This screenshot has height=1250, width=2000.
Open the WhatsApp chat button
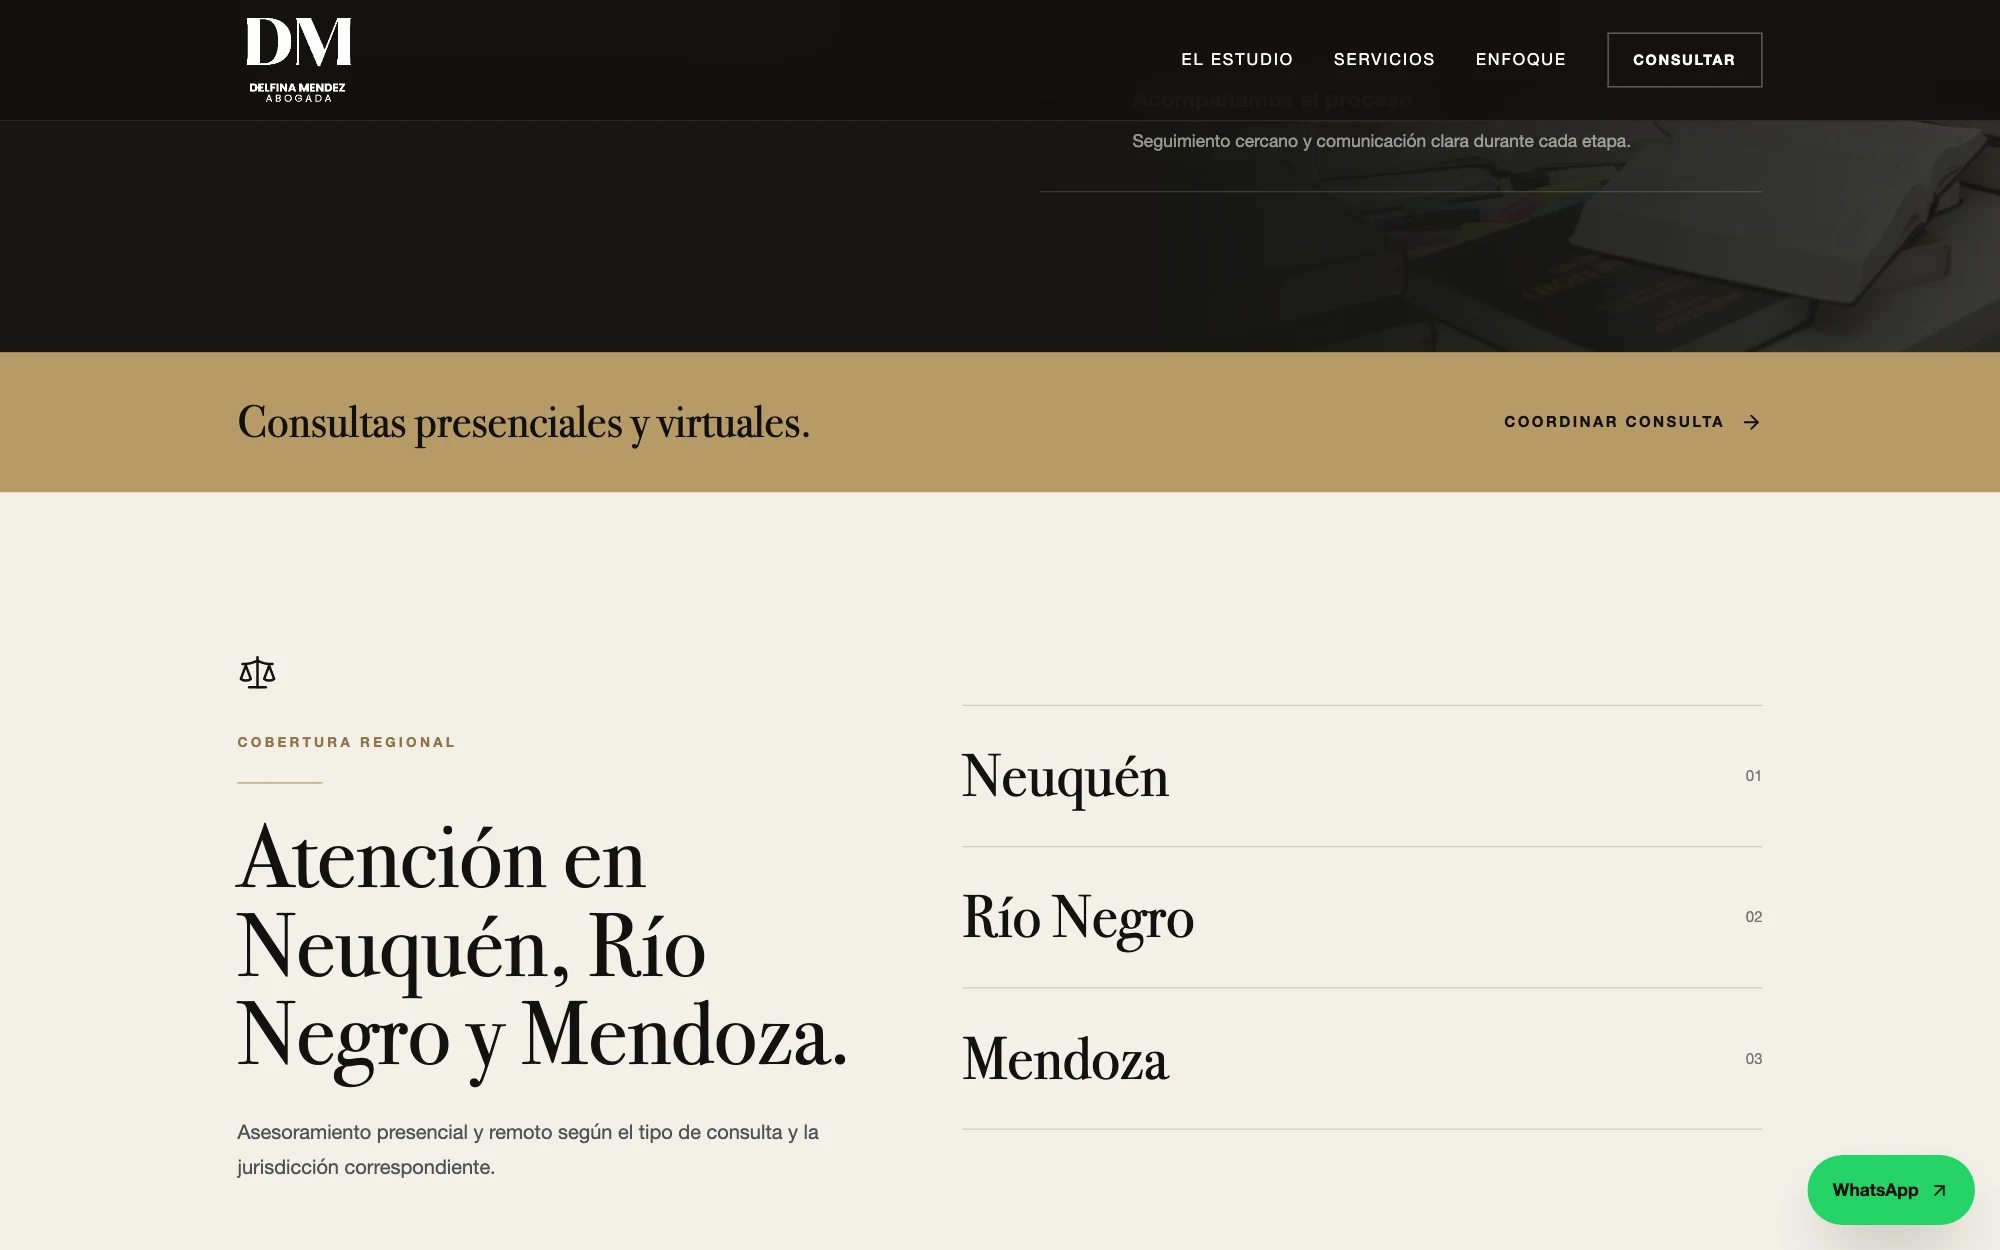1890,1190
